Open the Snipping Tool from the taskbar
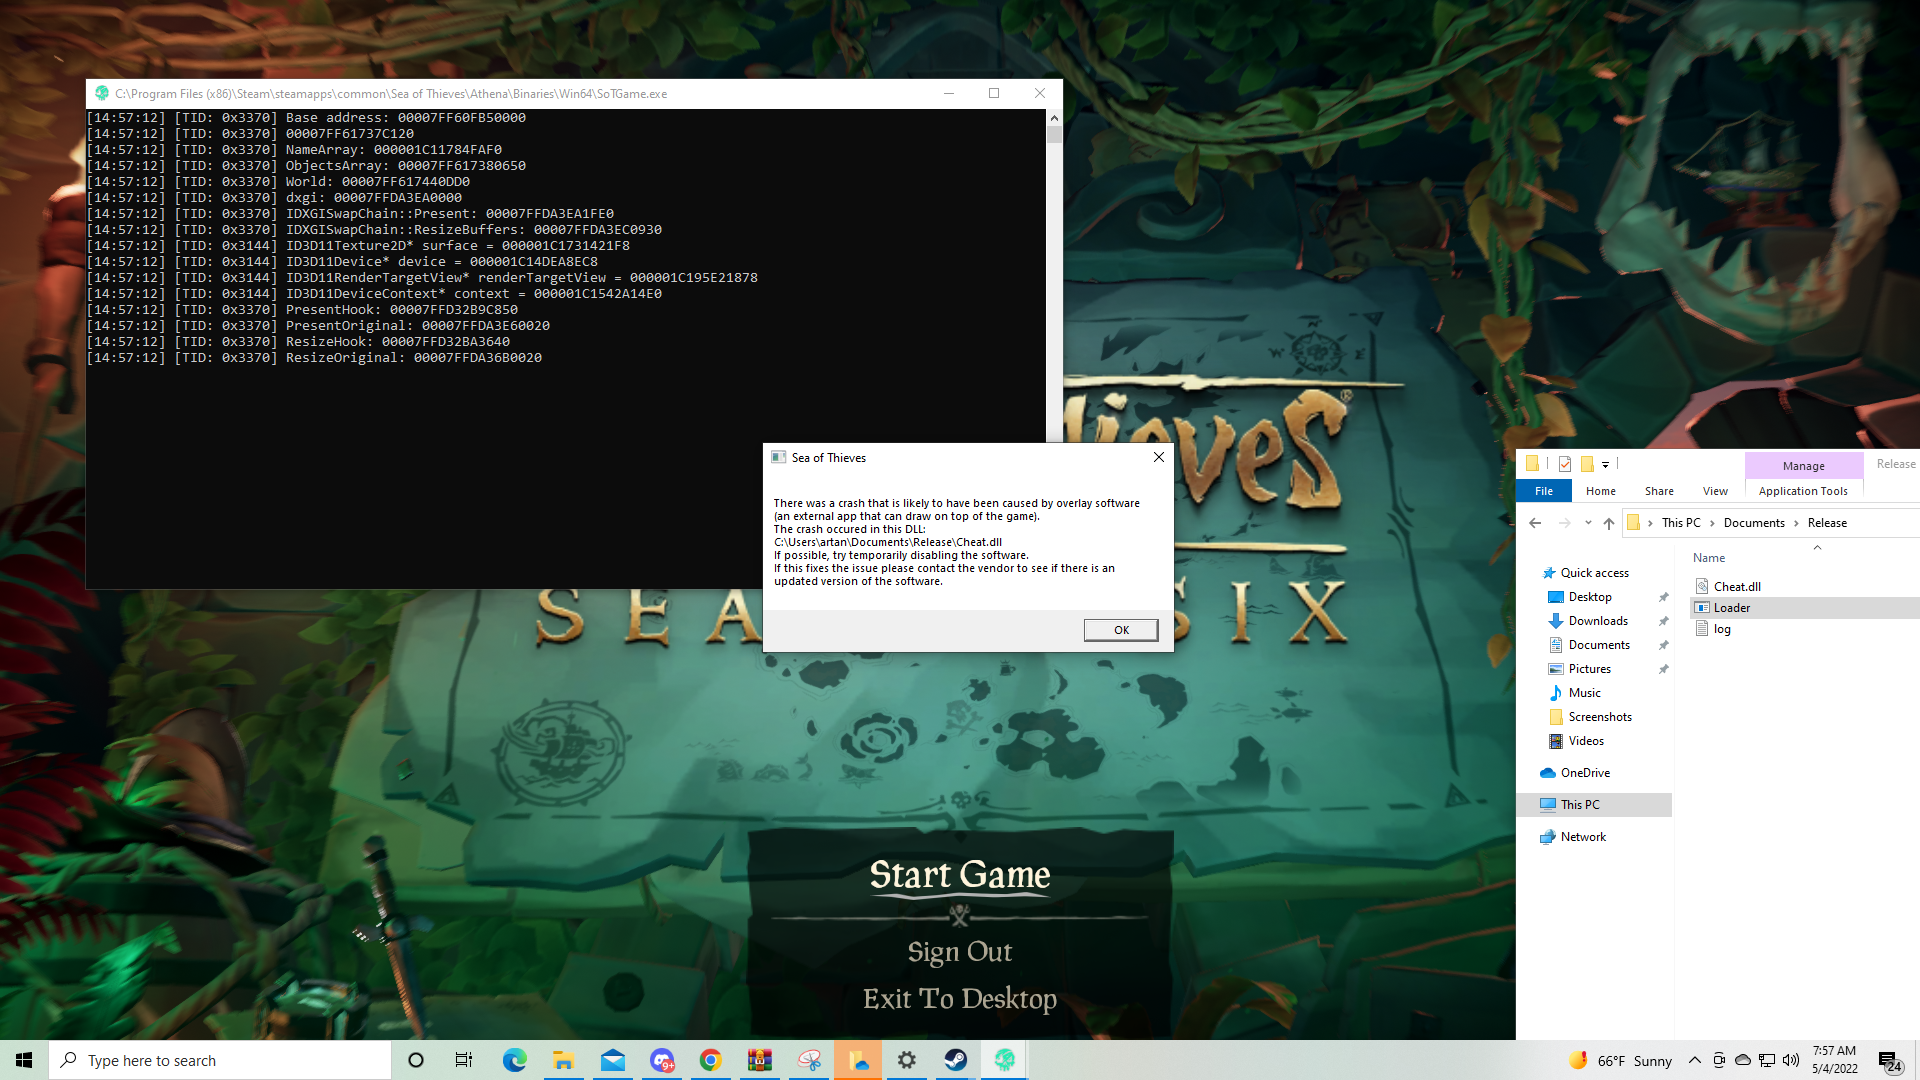The width and height of the screenshot is (1920, 1080). 808,1060
